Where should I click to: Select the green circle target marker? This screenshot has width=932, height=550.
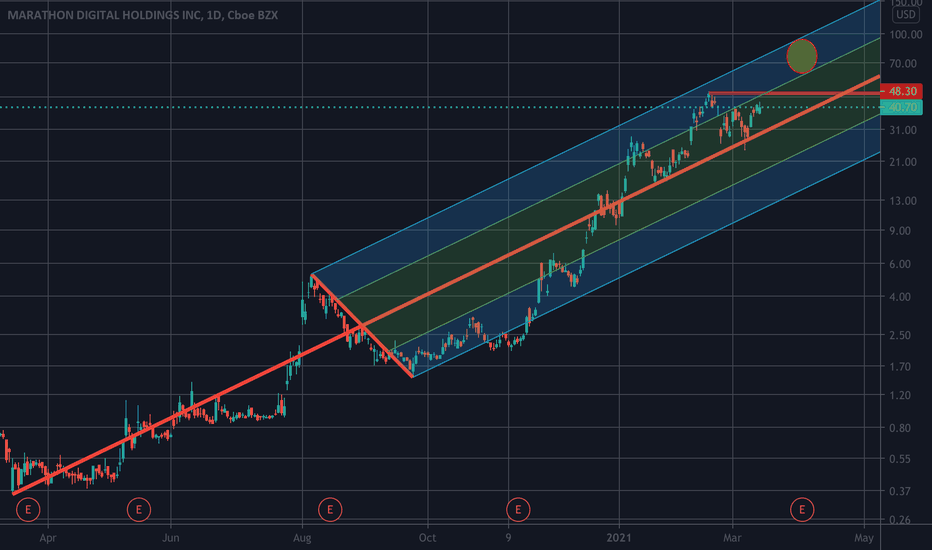(x=802, y=56)
